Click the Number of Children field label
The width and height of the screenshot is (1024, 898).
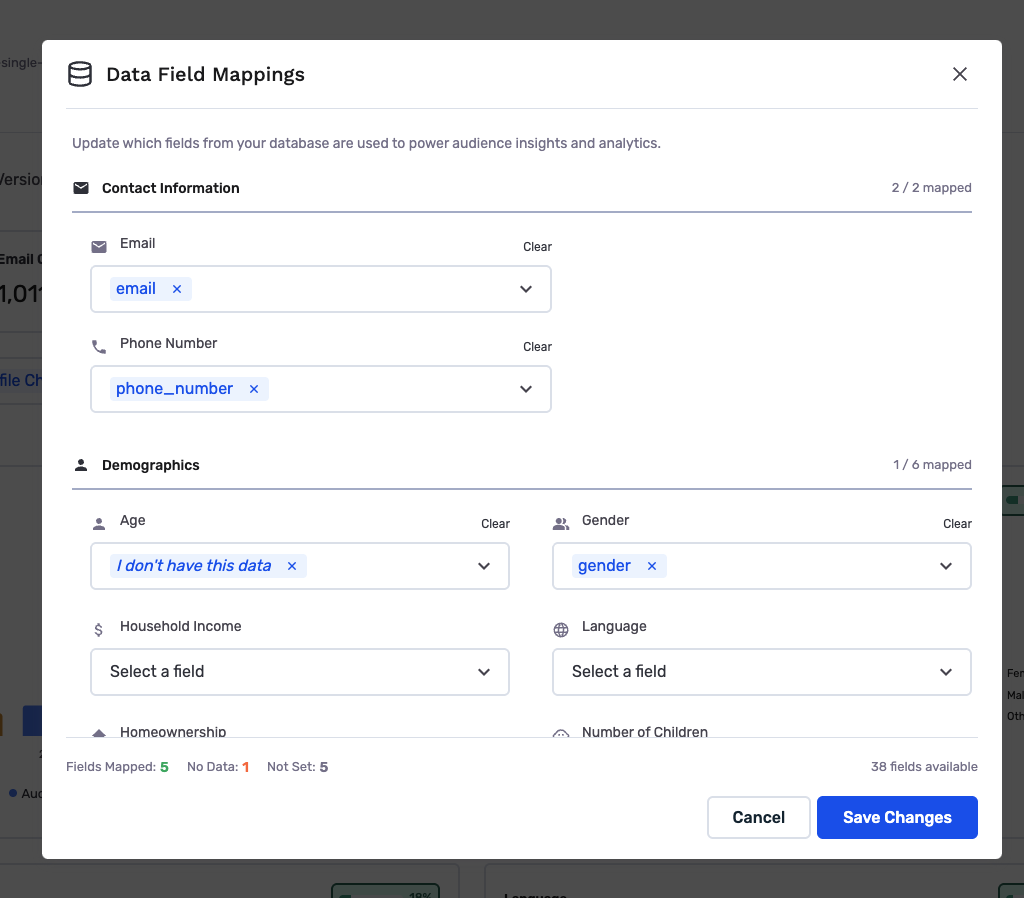tap(645, 731)
